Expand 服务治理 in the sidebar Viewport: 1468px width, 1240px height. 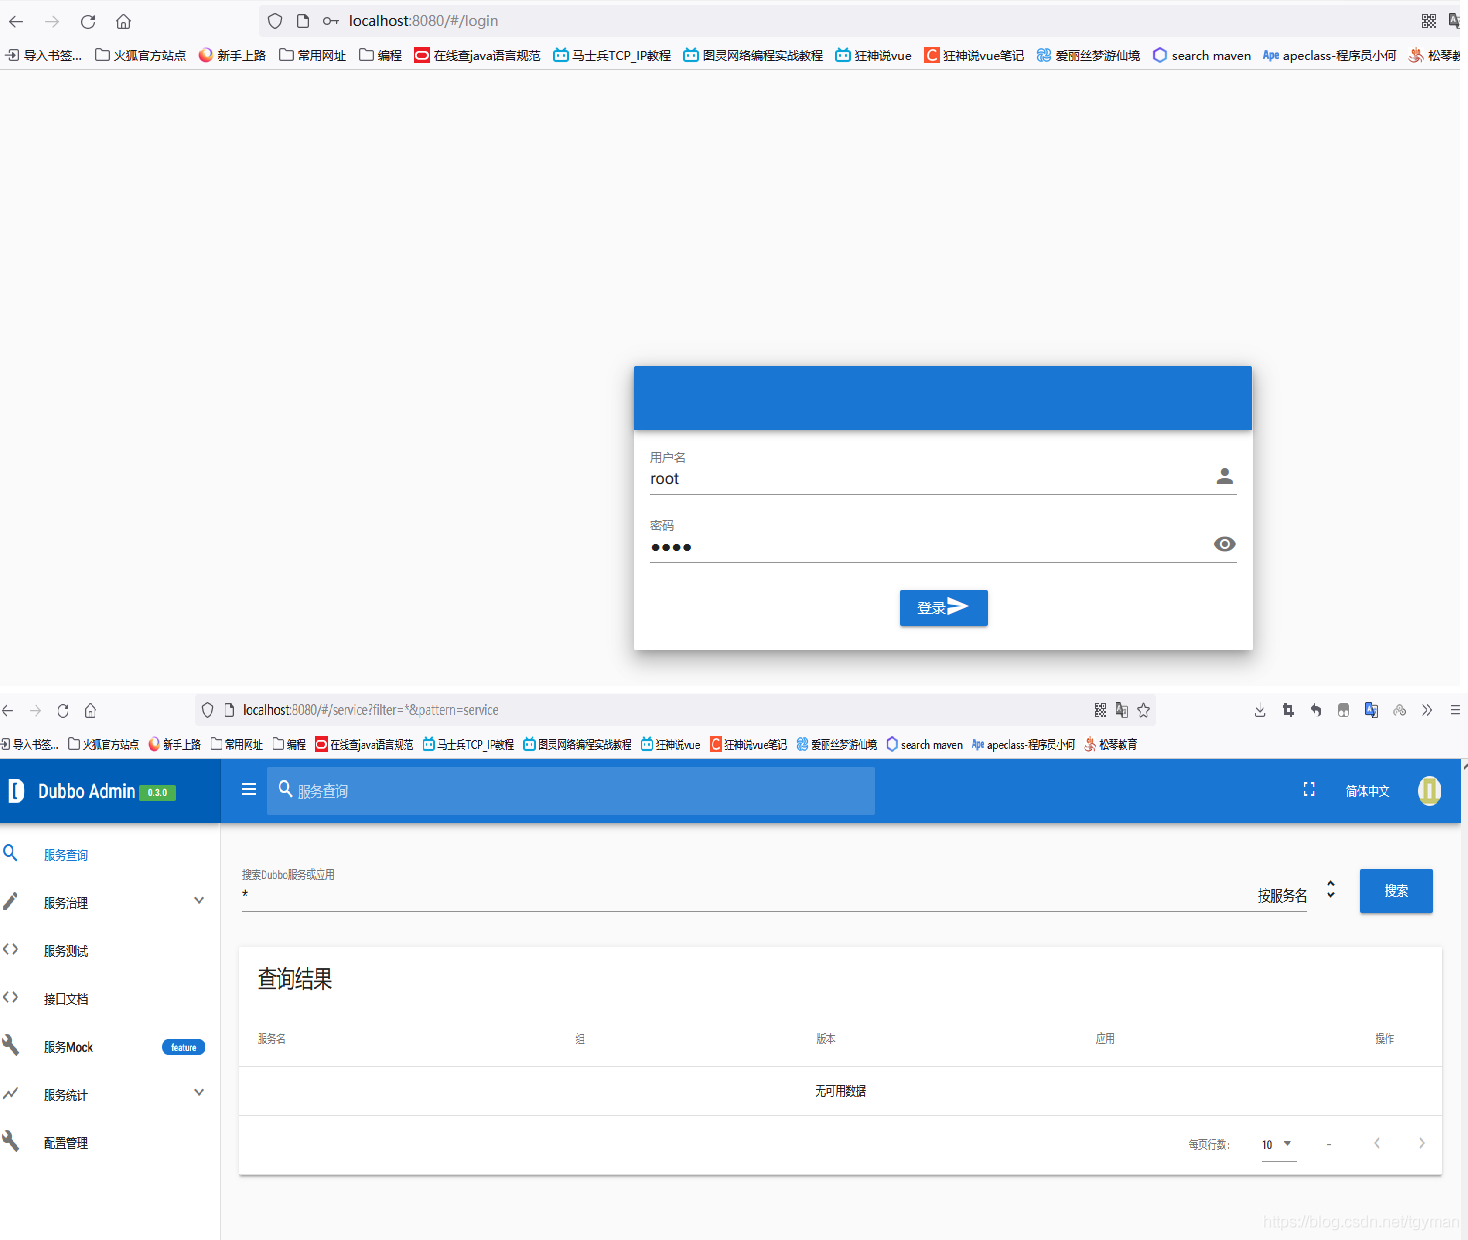[110, 903]
